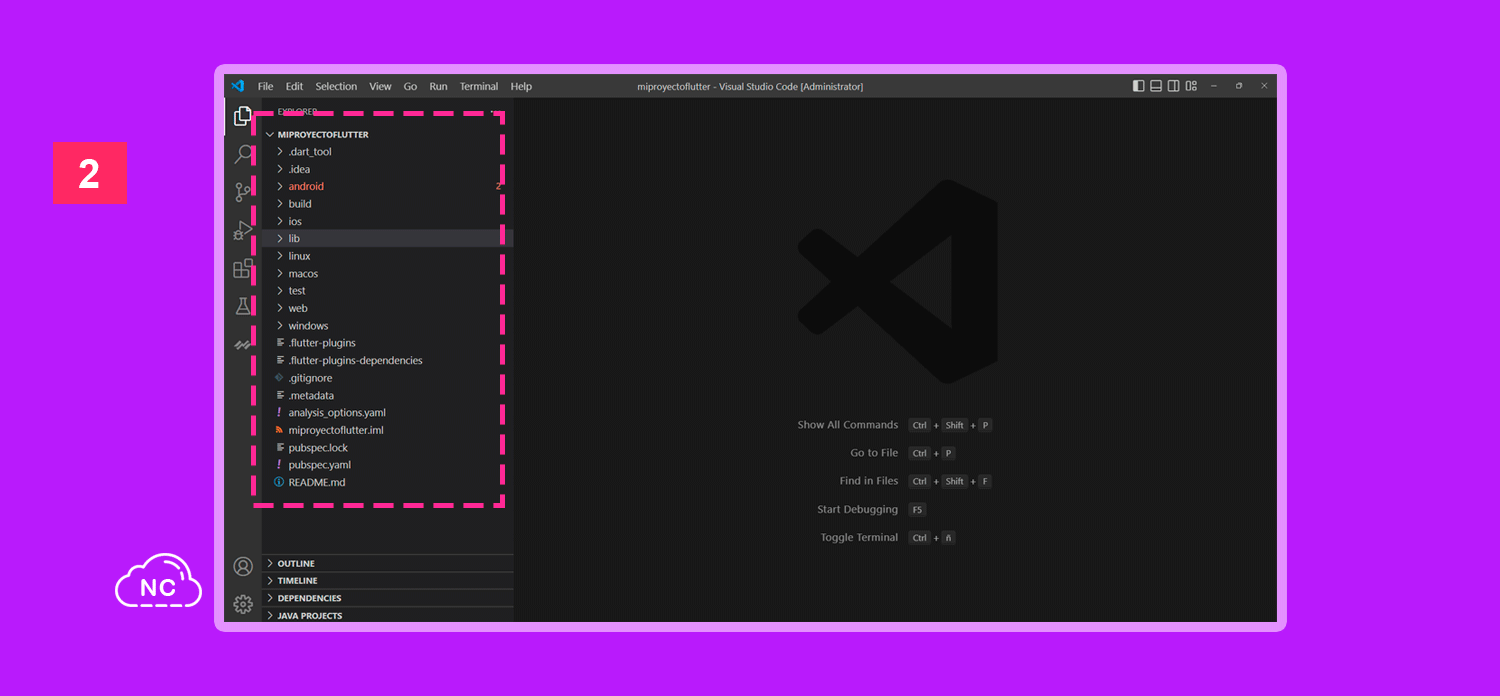The image size is (1500, 696).
Task: Open the Customize Layout control
Action: click(1190, 86)
